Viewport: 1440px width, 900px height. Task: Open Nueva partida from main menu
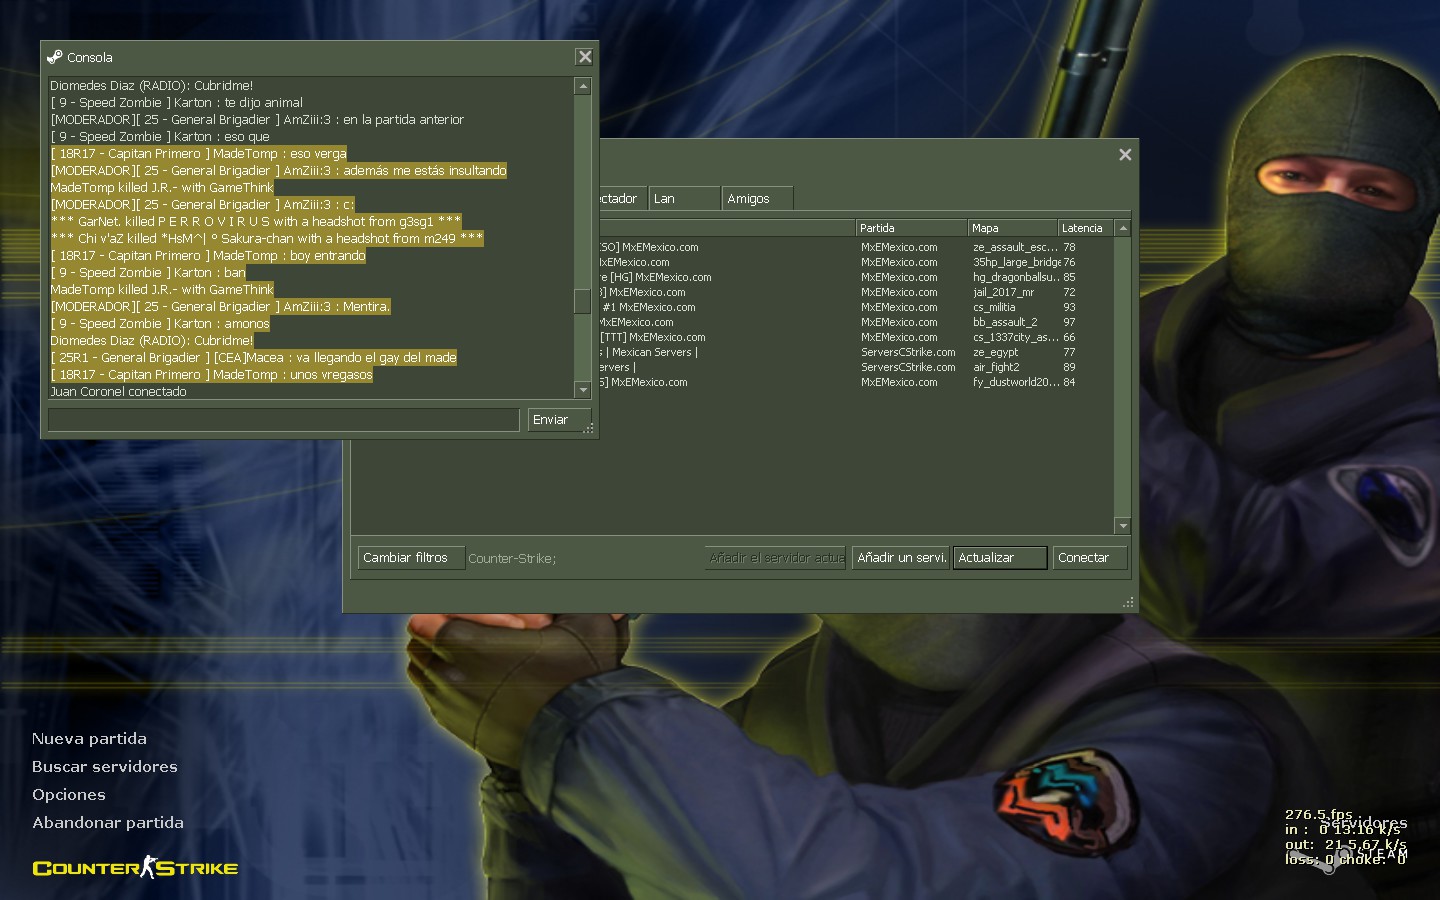tap(89, 739)
